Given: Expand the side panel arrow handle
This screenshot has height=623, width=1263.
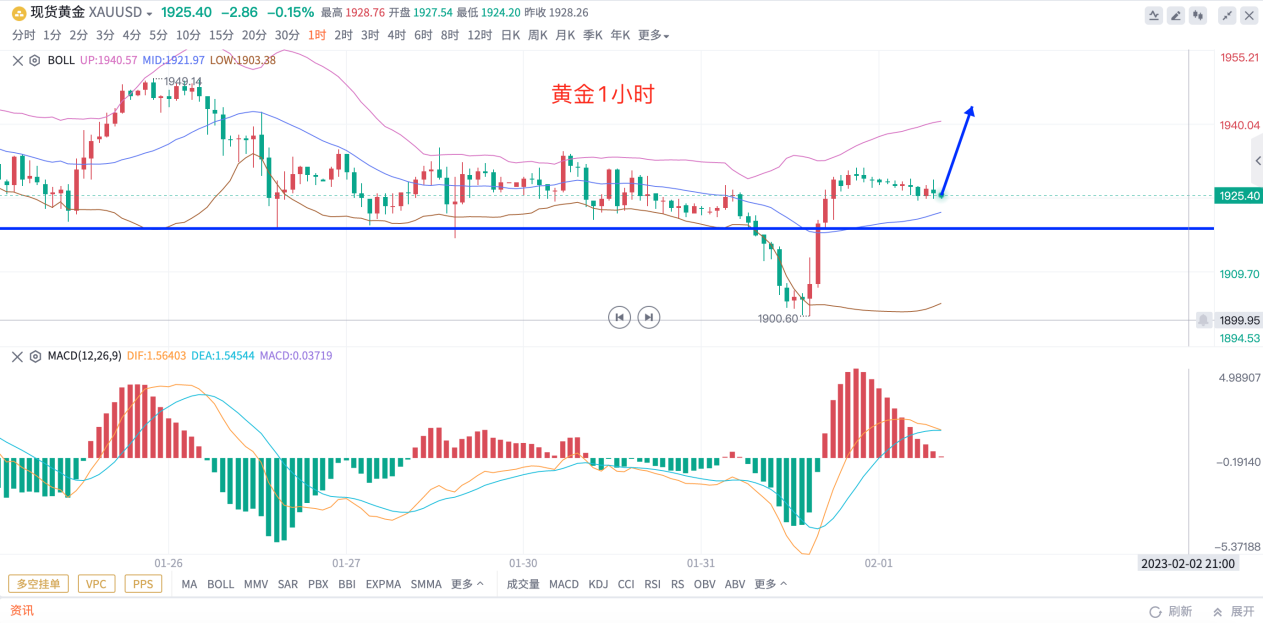Looking at the screenshot, I should [1257, 161].
